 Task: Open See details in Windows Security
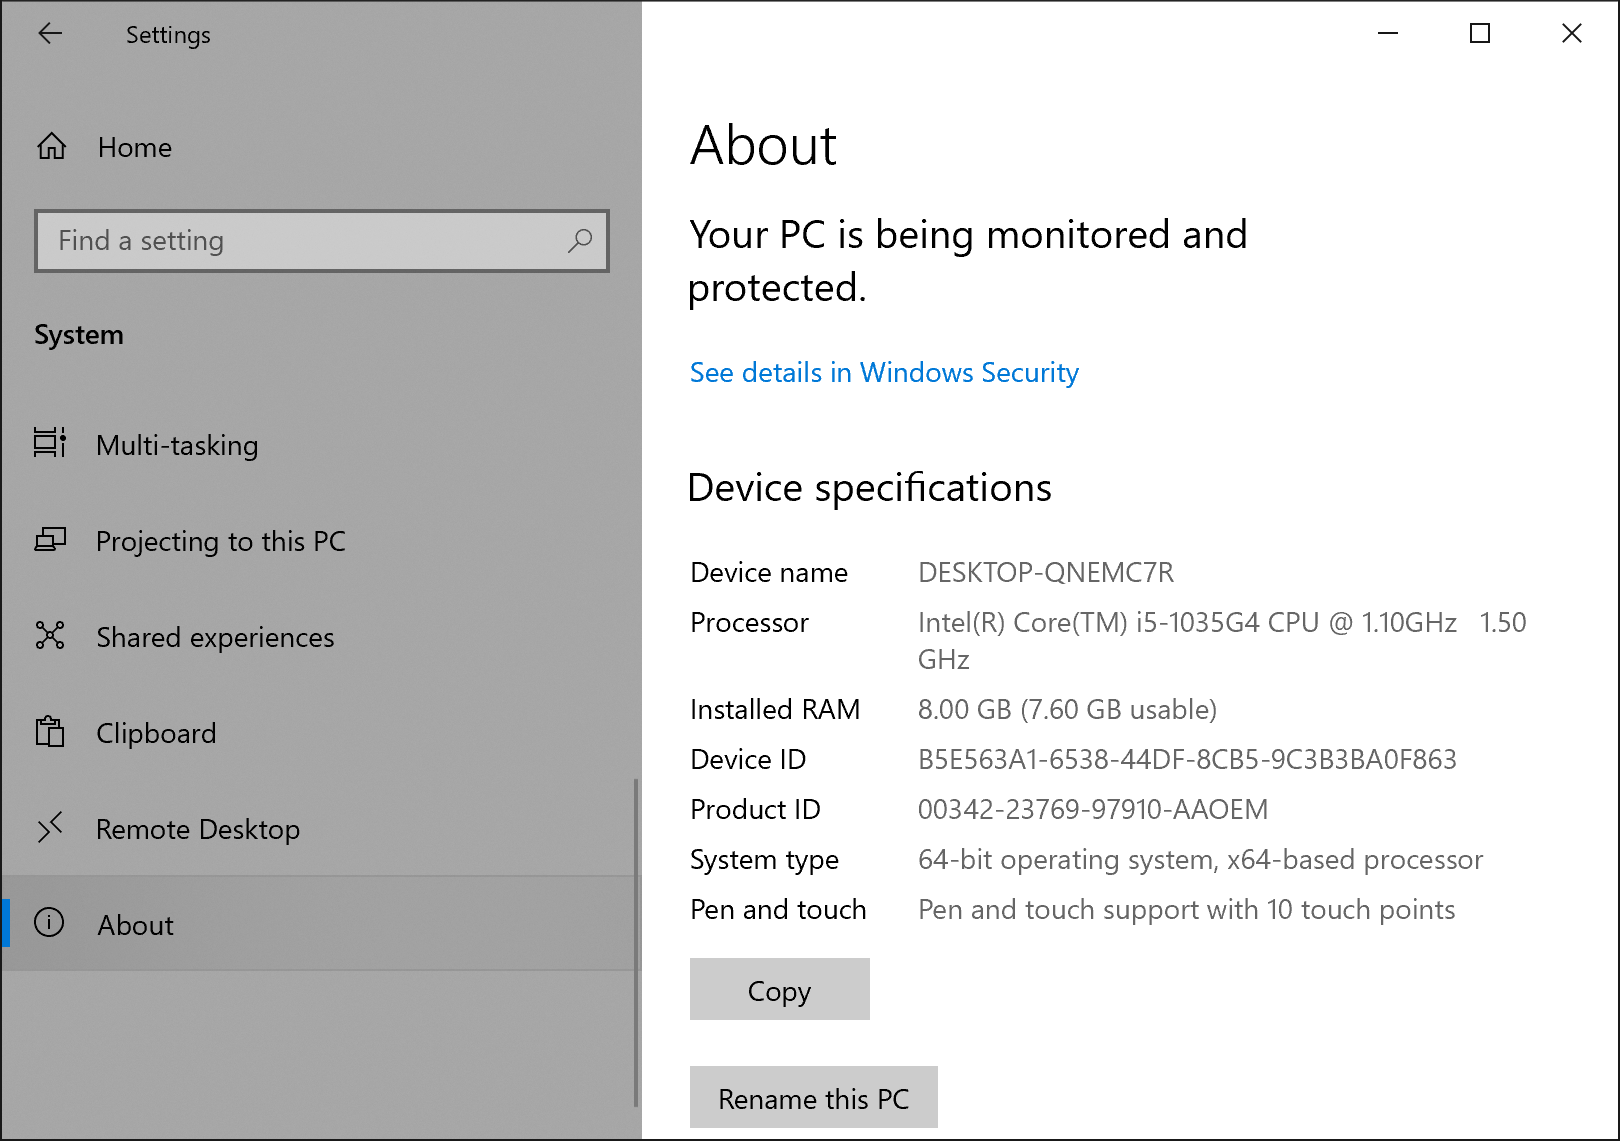(x=884, y=373)
